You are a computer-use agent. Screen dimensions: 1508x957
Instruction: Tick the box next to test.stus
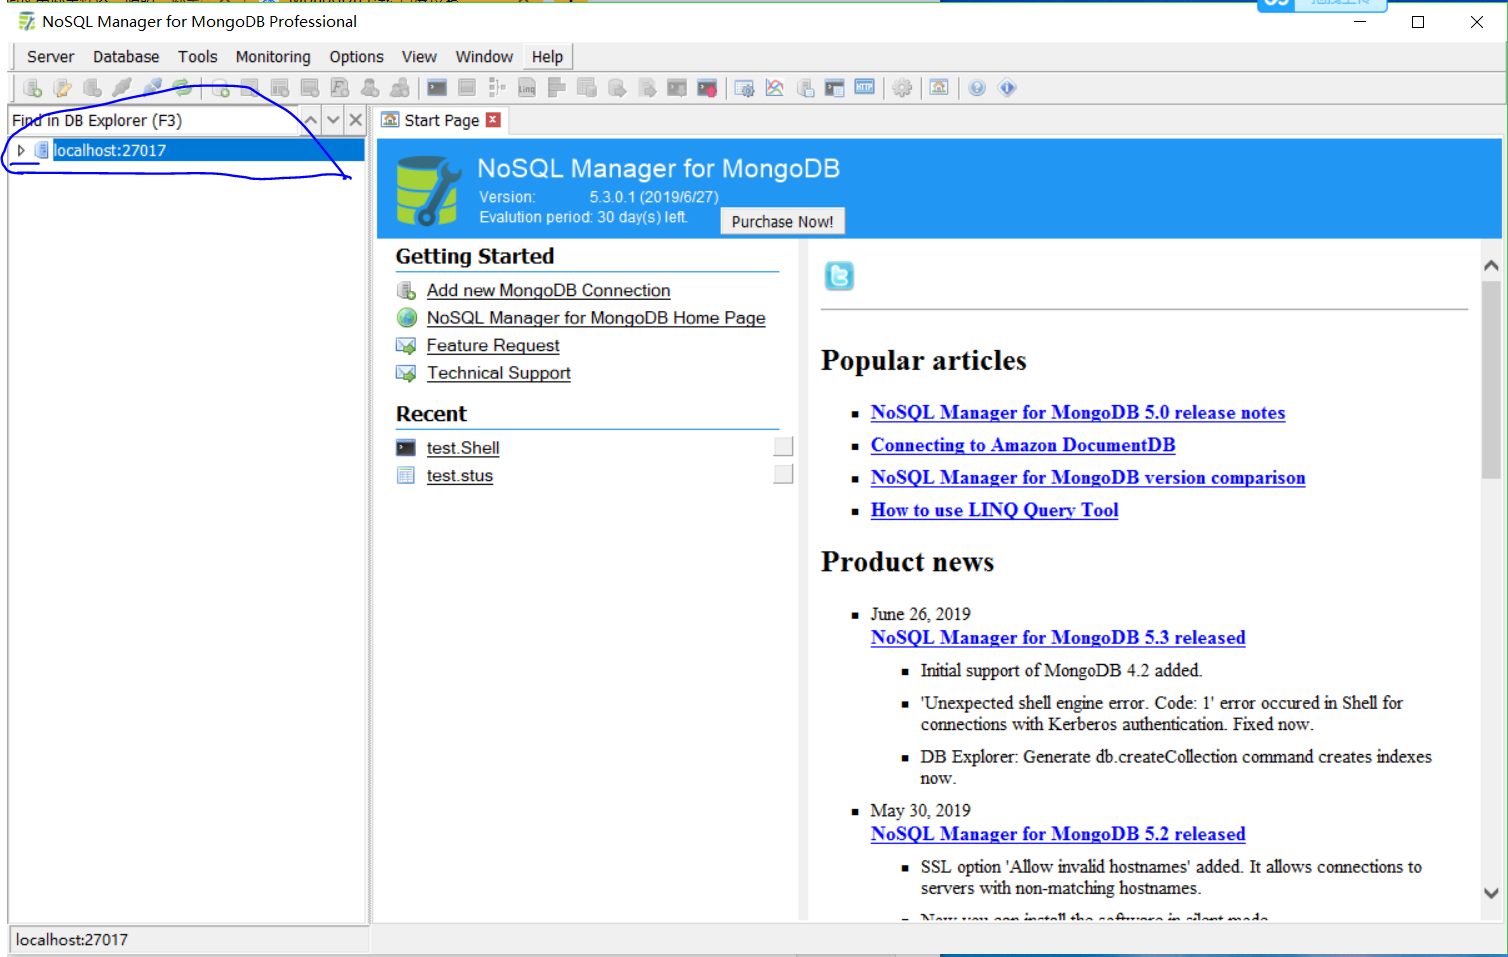(x=783, y=474)
